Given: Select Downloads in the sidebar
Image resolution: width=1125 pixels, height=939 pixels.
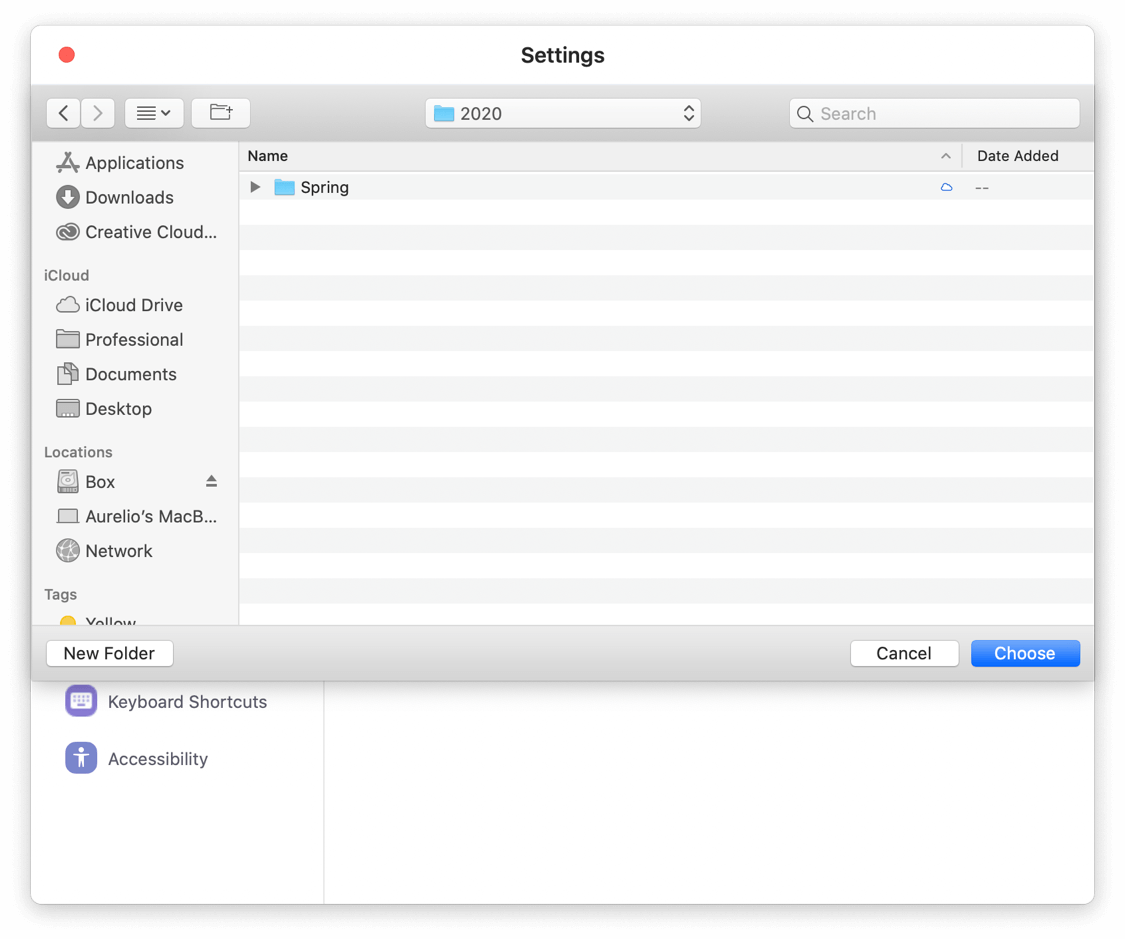Looking at the screenshot, I should tap(129, 197).
